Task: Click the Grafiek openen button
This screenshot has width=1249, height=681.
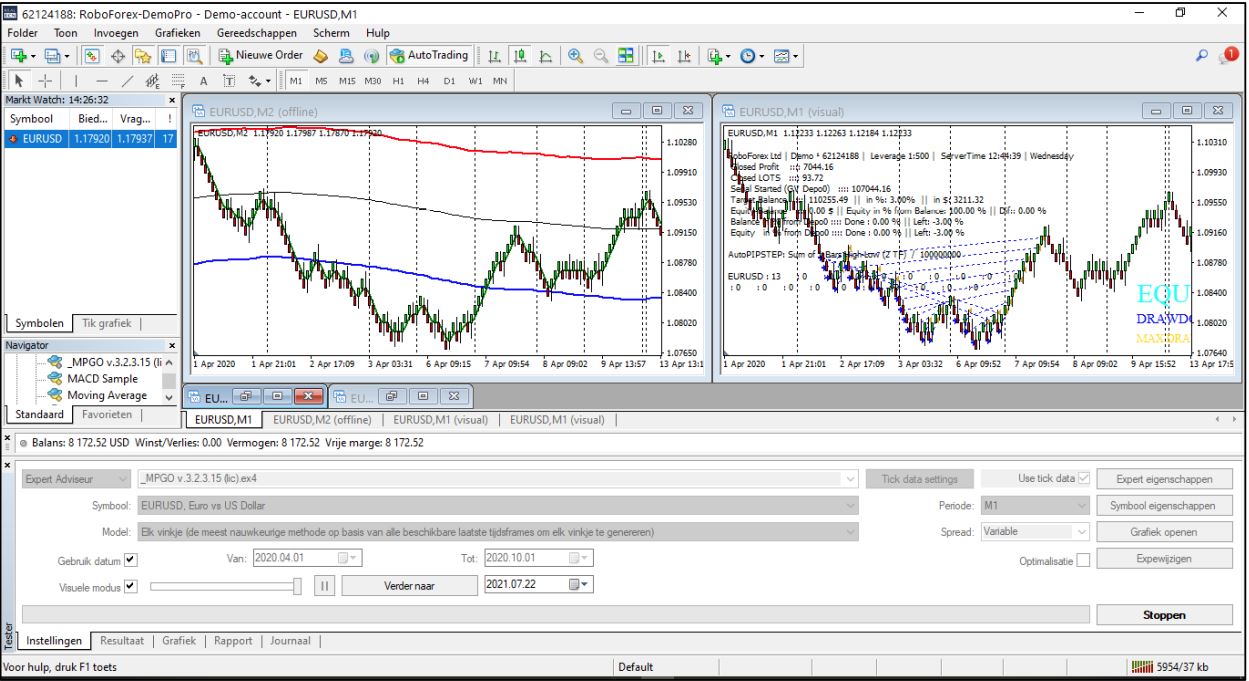Action: pyautogui.click(x=1164, y=532)
